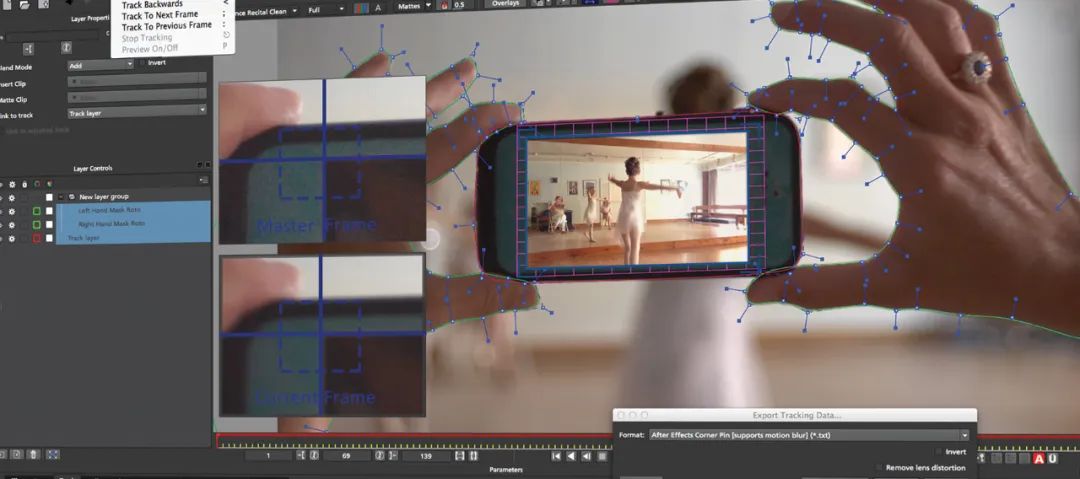Image resolution: width=1080 pixels, height=479 pixels.
Task: Open the Matte Clip dropdown
Action: (137, 98)
